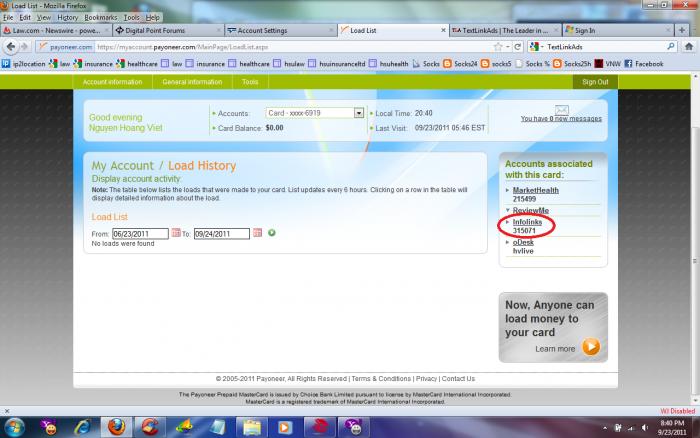Click the orange Learn more arrow button

[591, 346]
